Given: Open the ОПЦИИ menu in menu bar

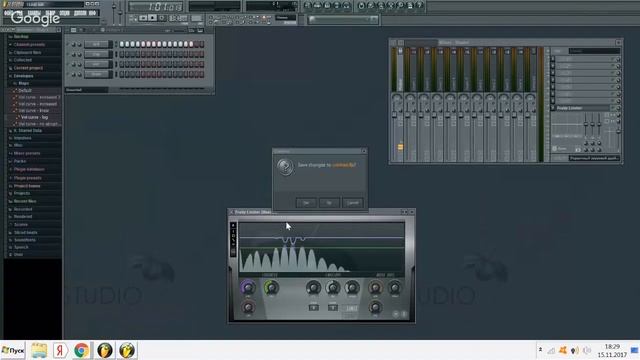Looking at the screenshot, I should 65,13.
